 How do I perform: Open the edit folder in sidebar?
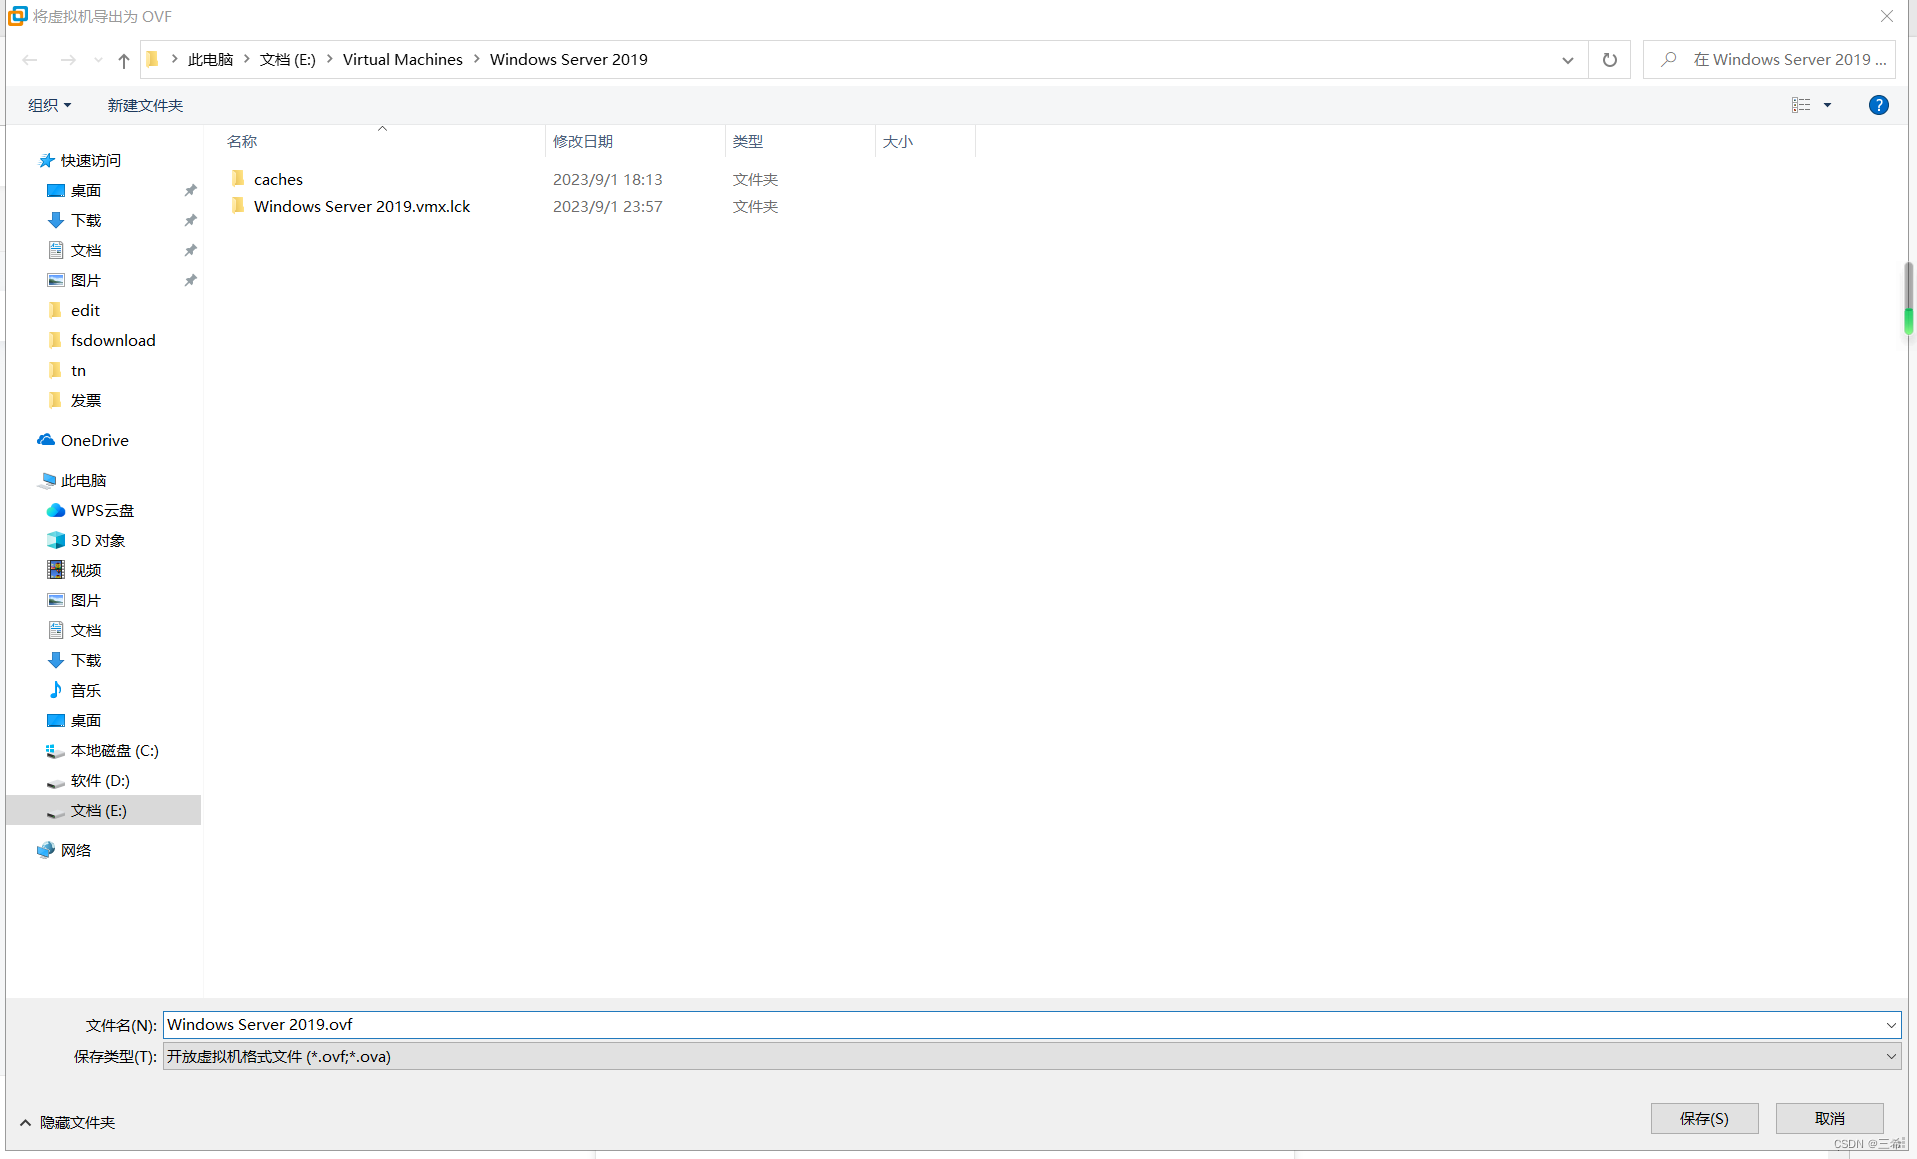click(85, 310)
